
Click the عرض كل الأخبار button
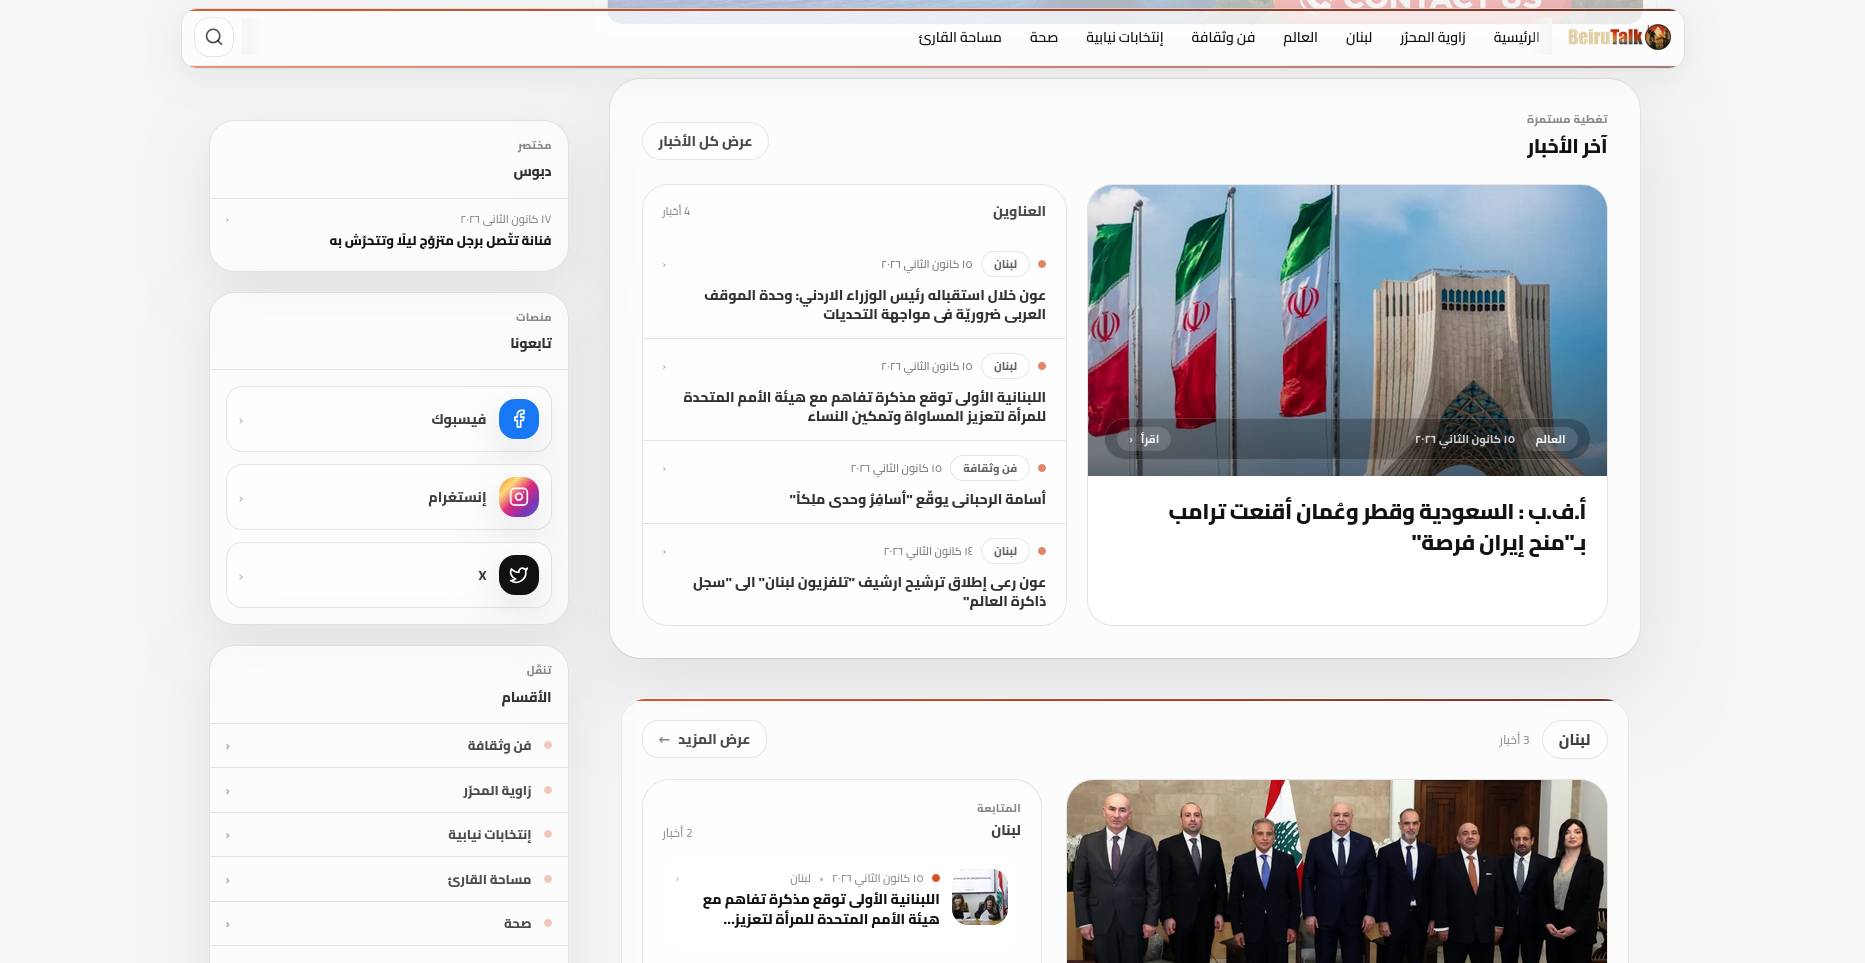704,141
